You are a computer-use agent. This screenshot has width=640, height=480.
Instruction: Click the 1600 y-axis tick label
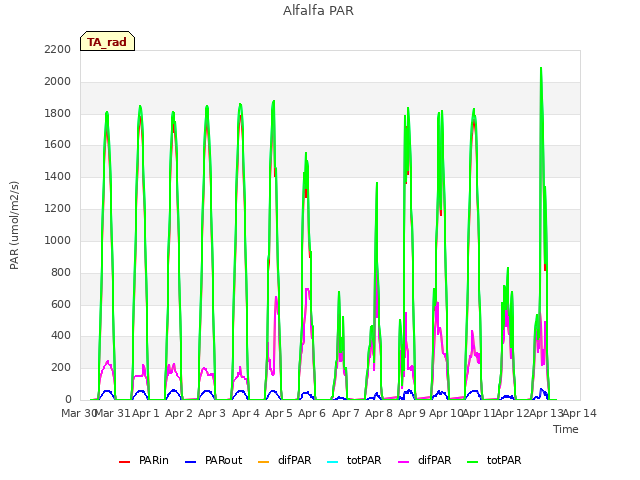(58, 144)
